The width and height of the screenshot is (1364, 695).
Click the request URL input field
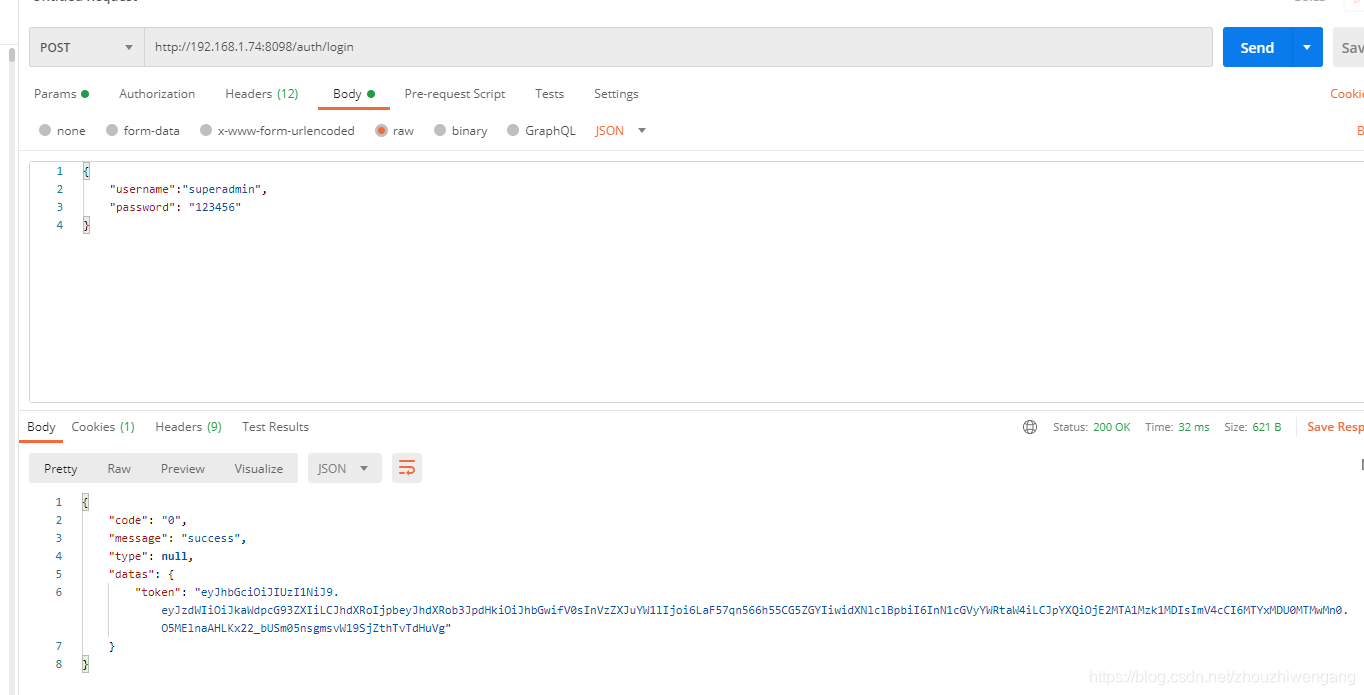[500, 47]
